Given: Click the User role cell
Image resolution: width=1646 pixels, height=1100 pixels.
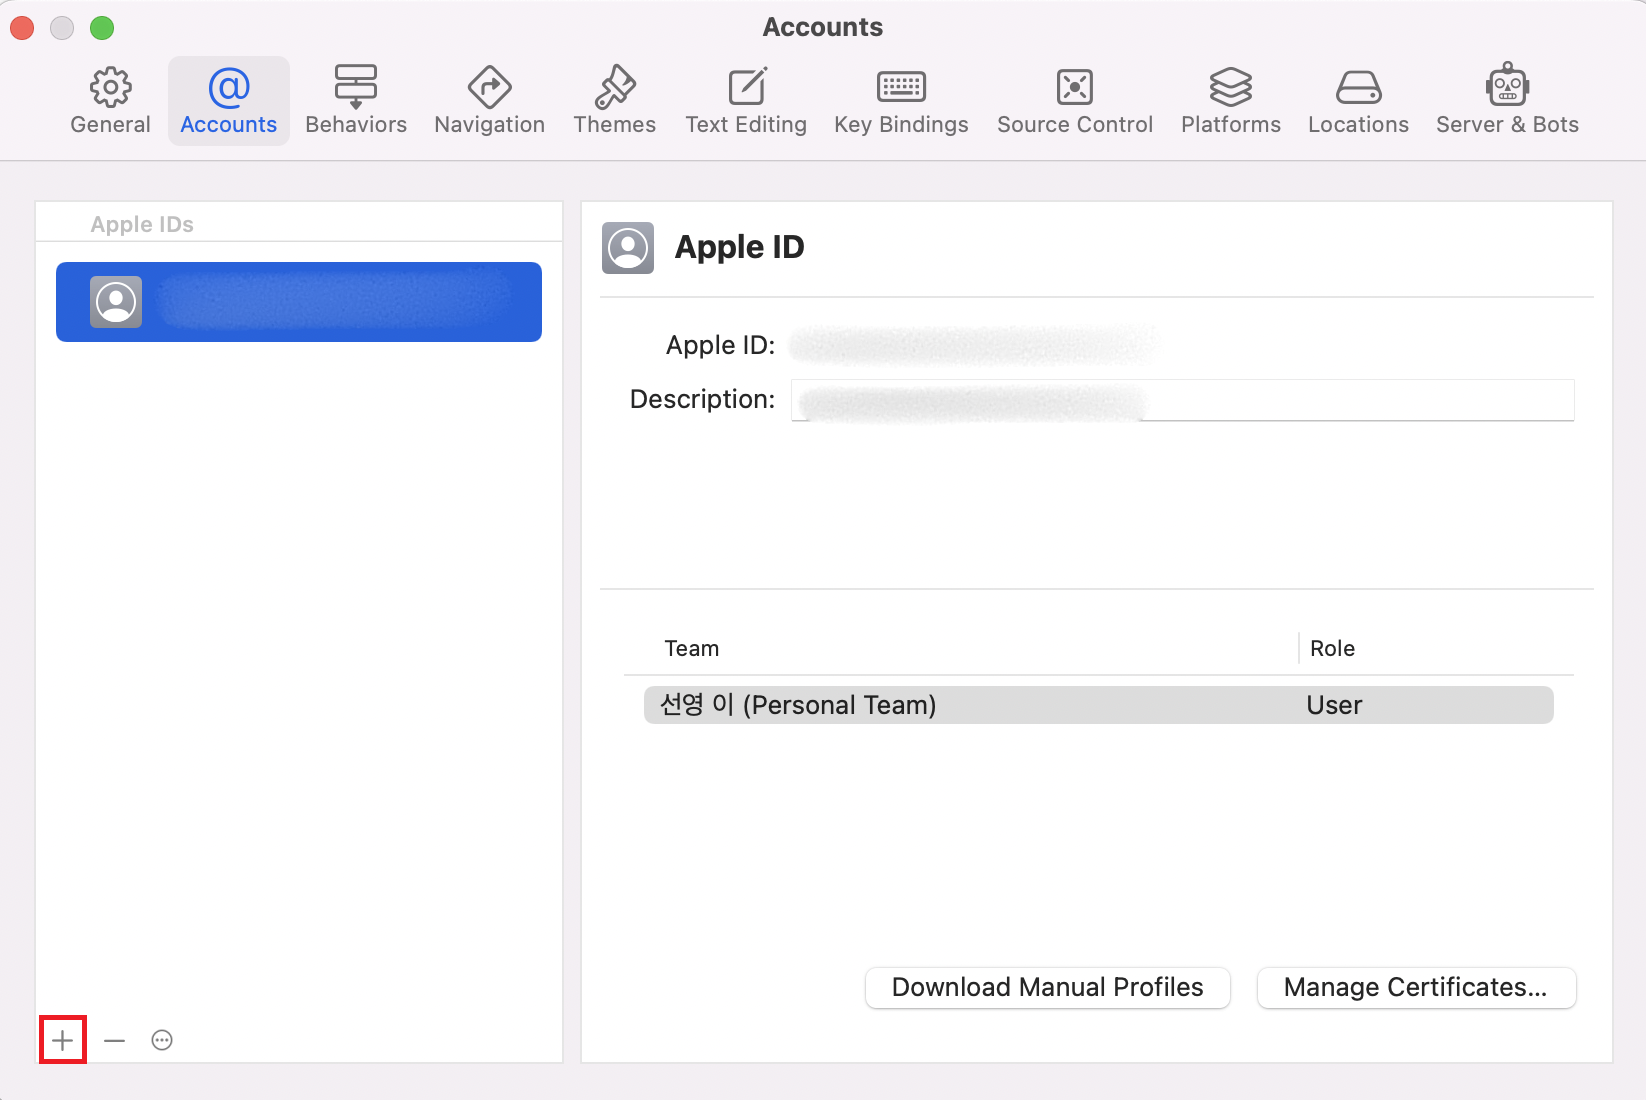Looking at the screenshot, I should coord(1334,705).
